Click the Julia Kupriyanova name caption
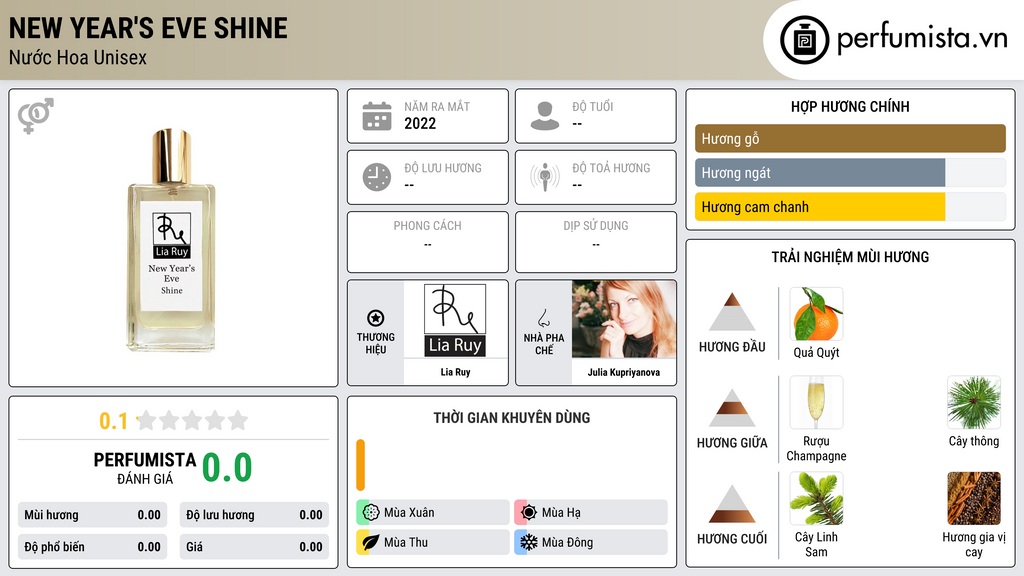Screen dimensions: 1024x576 (624, 372)
